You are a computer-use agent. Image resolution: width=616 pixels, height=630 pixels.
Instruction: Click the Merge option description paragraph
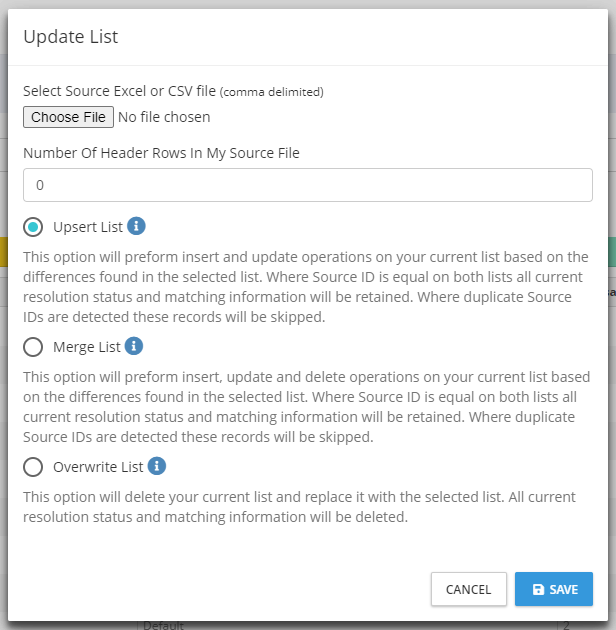point(306,407)
